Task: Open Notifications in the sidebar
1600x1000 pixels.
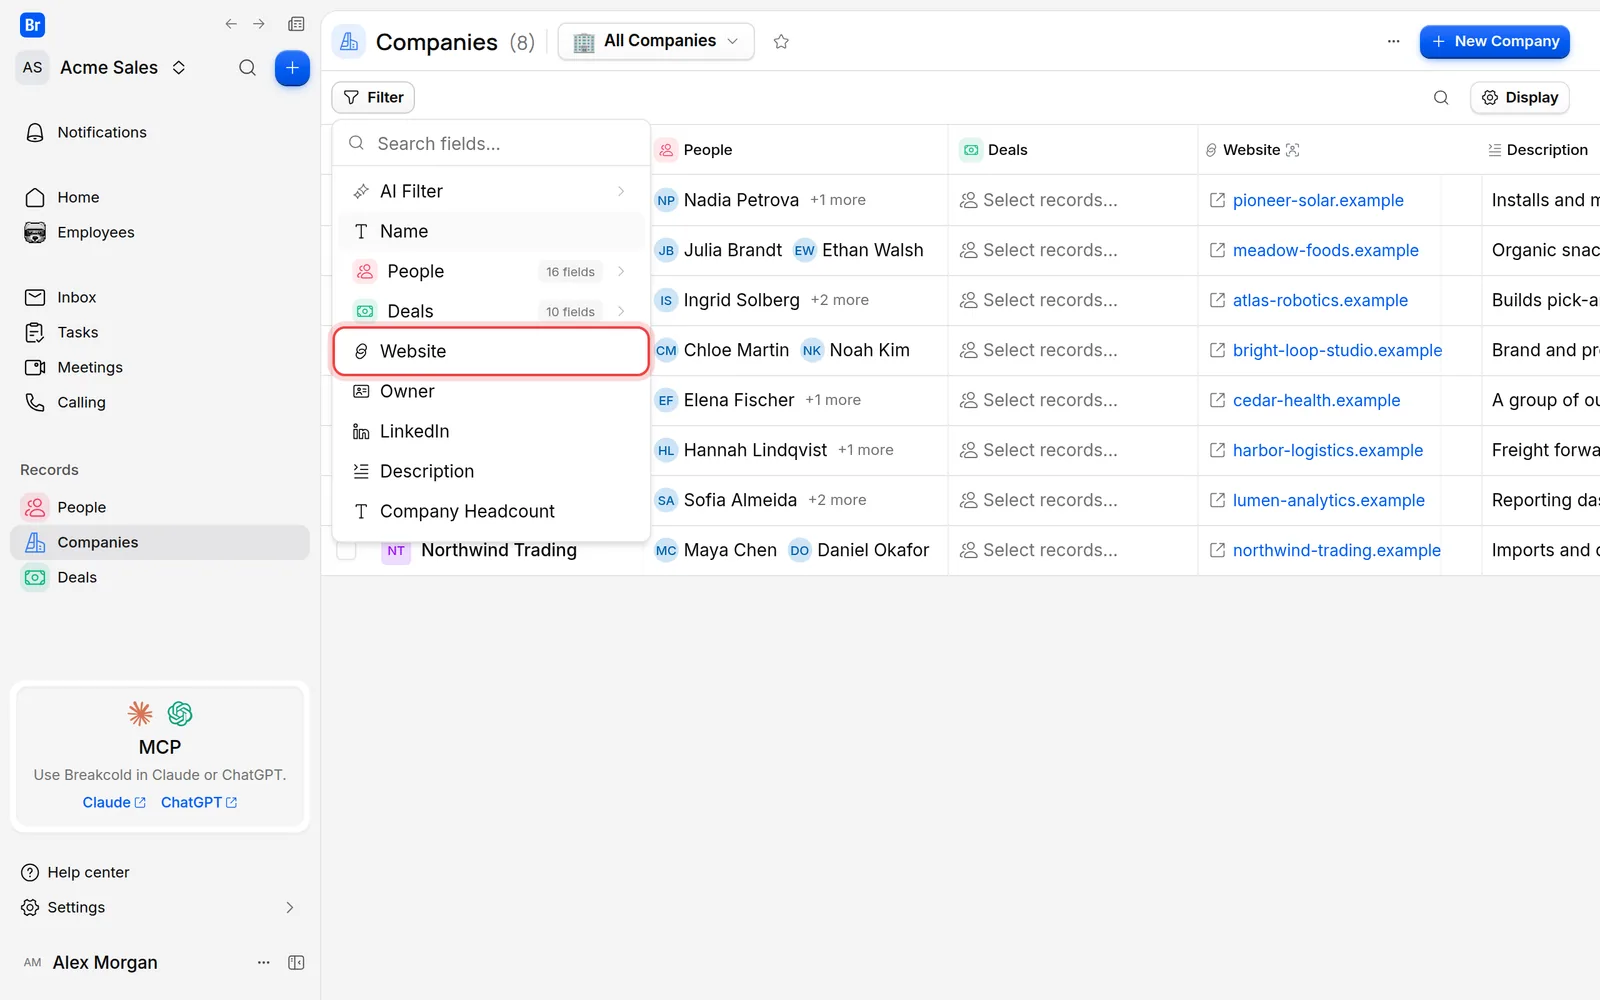Action: 160,133
